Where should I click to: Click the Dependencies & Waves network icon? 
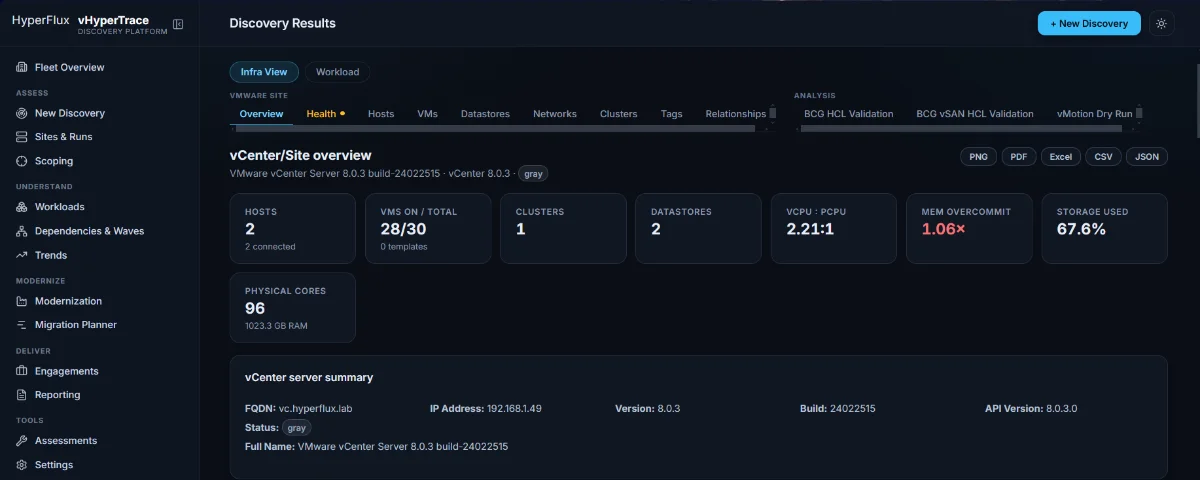coord(22,231)
